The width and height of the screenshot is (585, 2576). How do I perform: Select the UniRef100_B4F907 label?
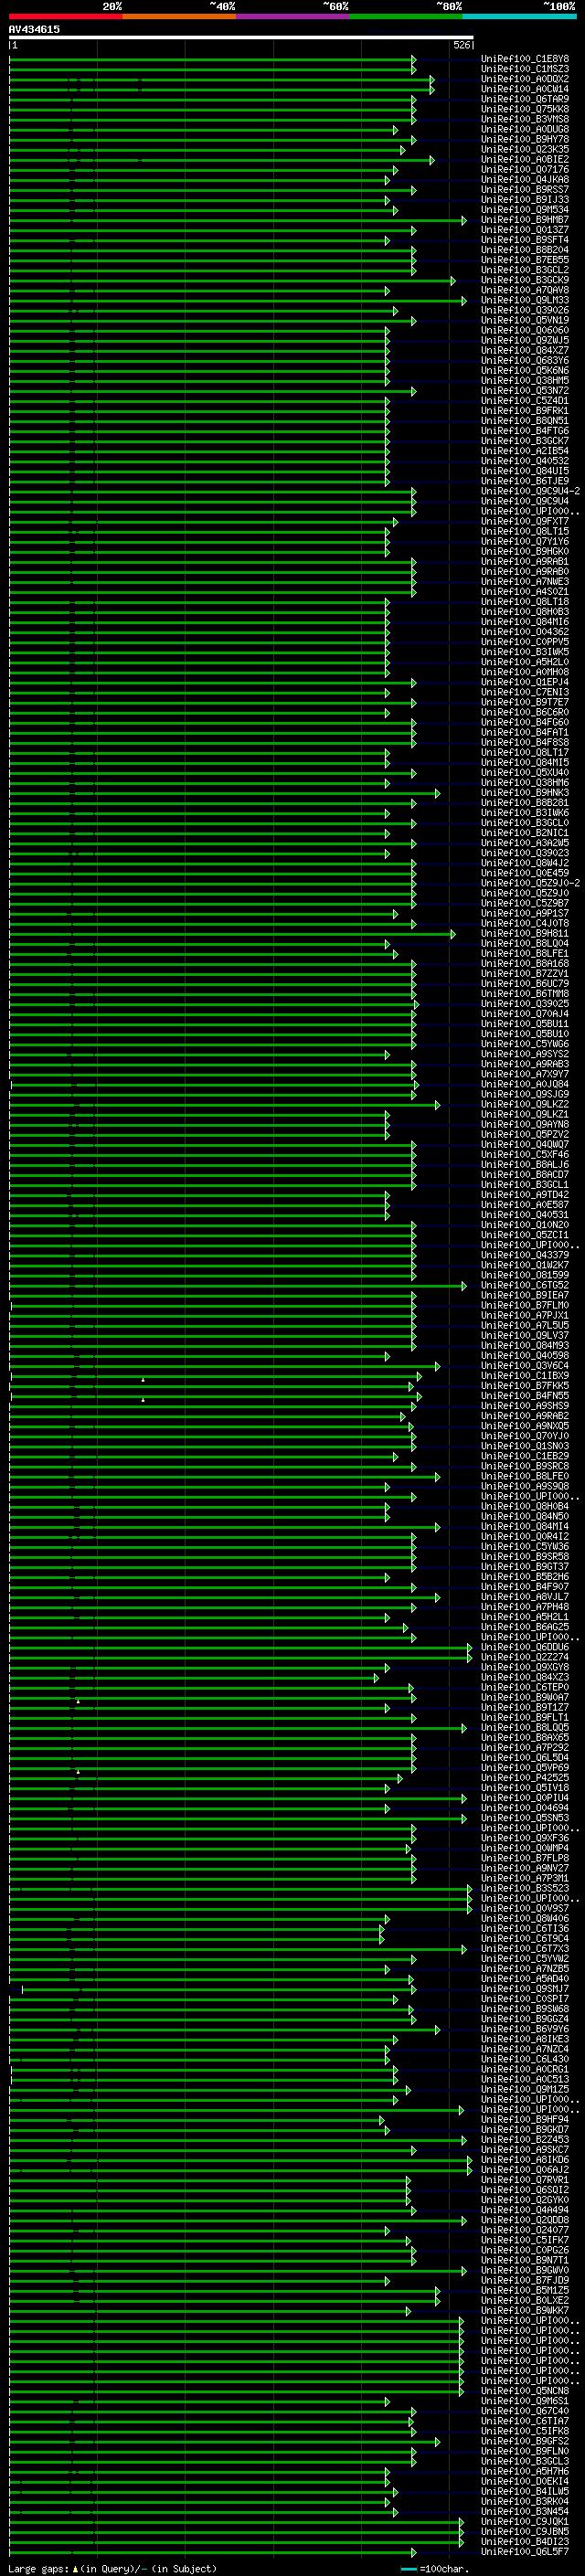point(525,1587)
